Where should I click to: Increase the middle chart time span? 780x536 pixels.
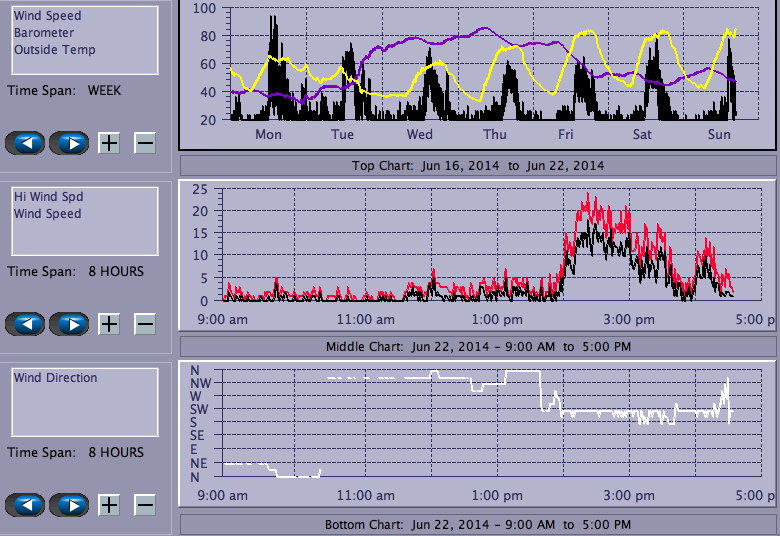tap(109, 324)
